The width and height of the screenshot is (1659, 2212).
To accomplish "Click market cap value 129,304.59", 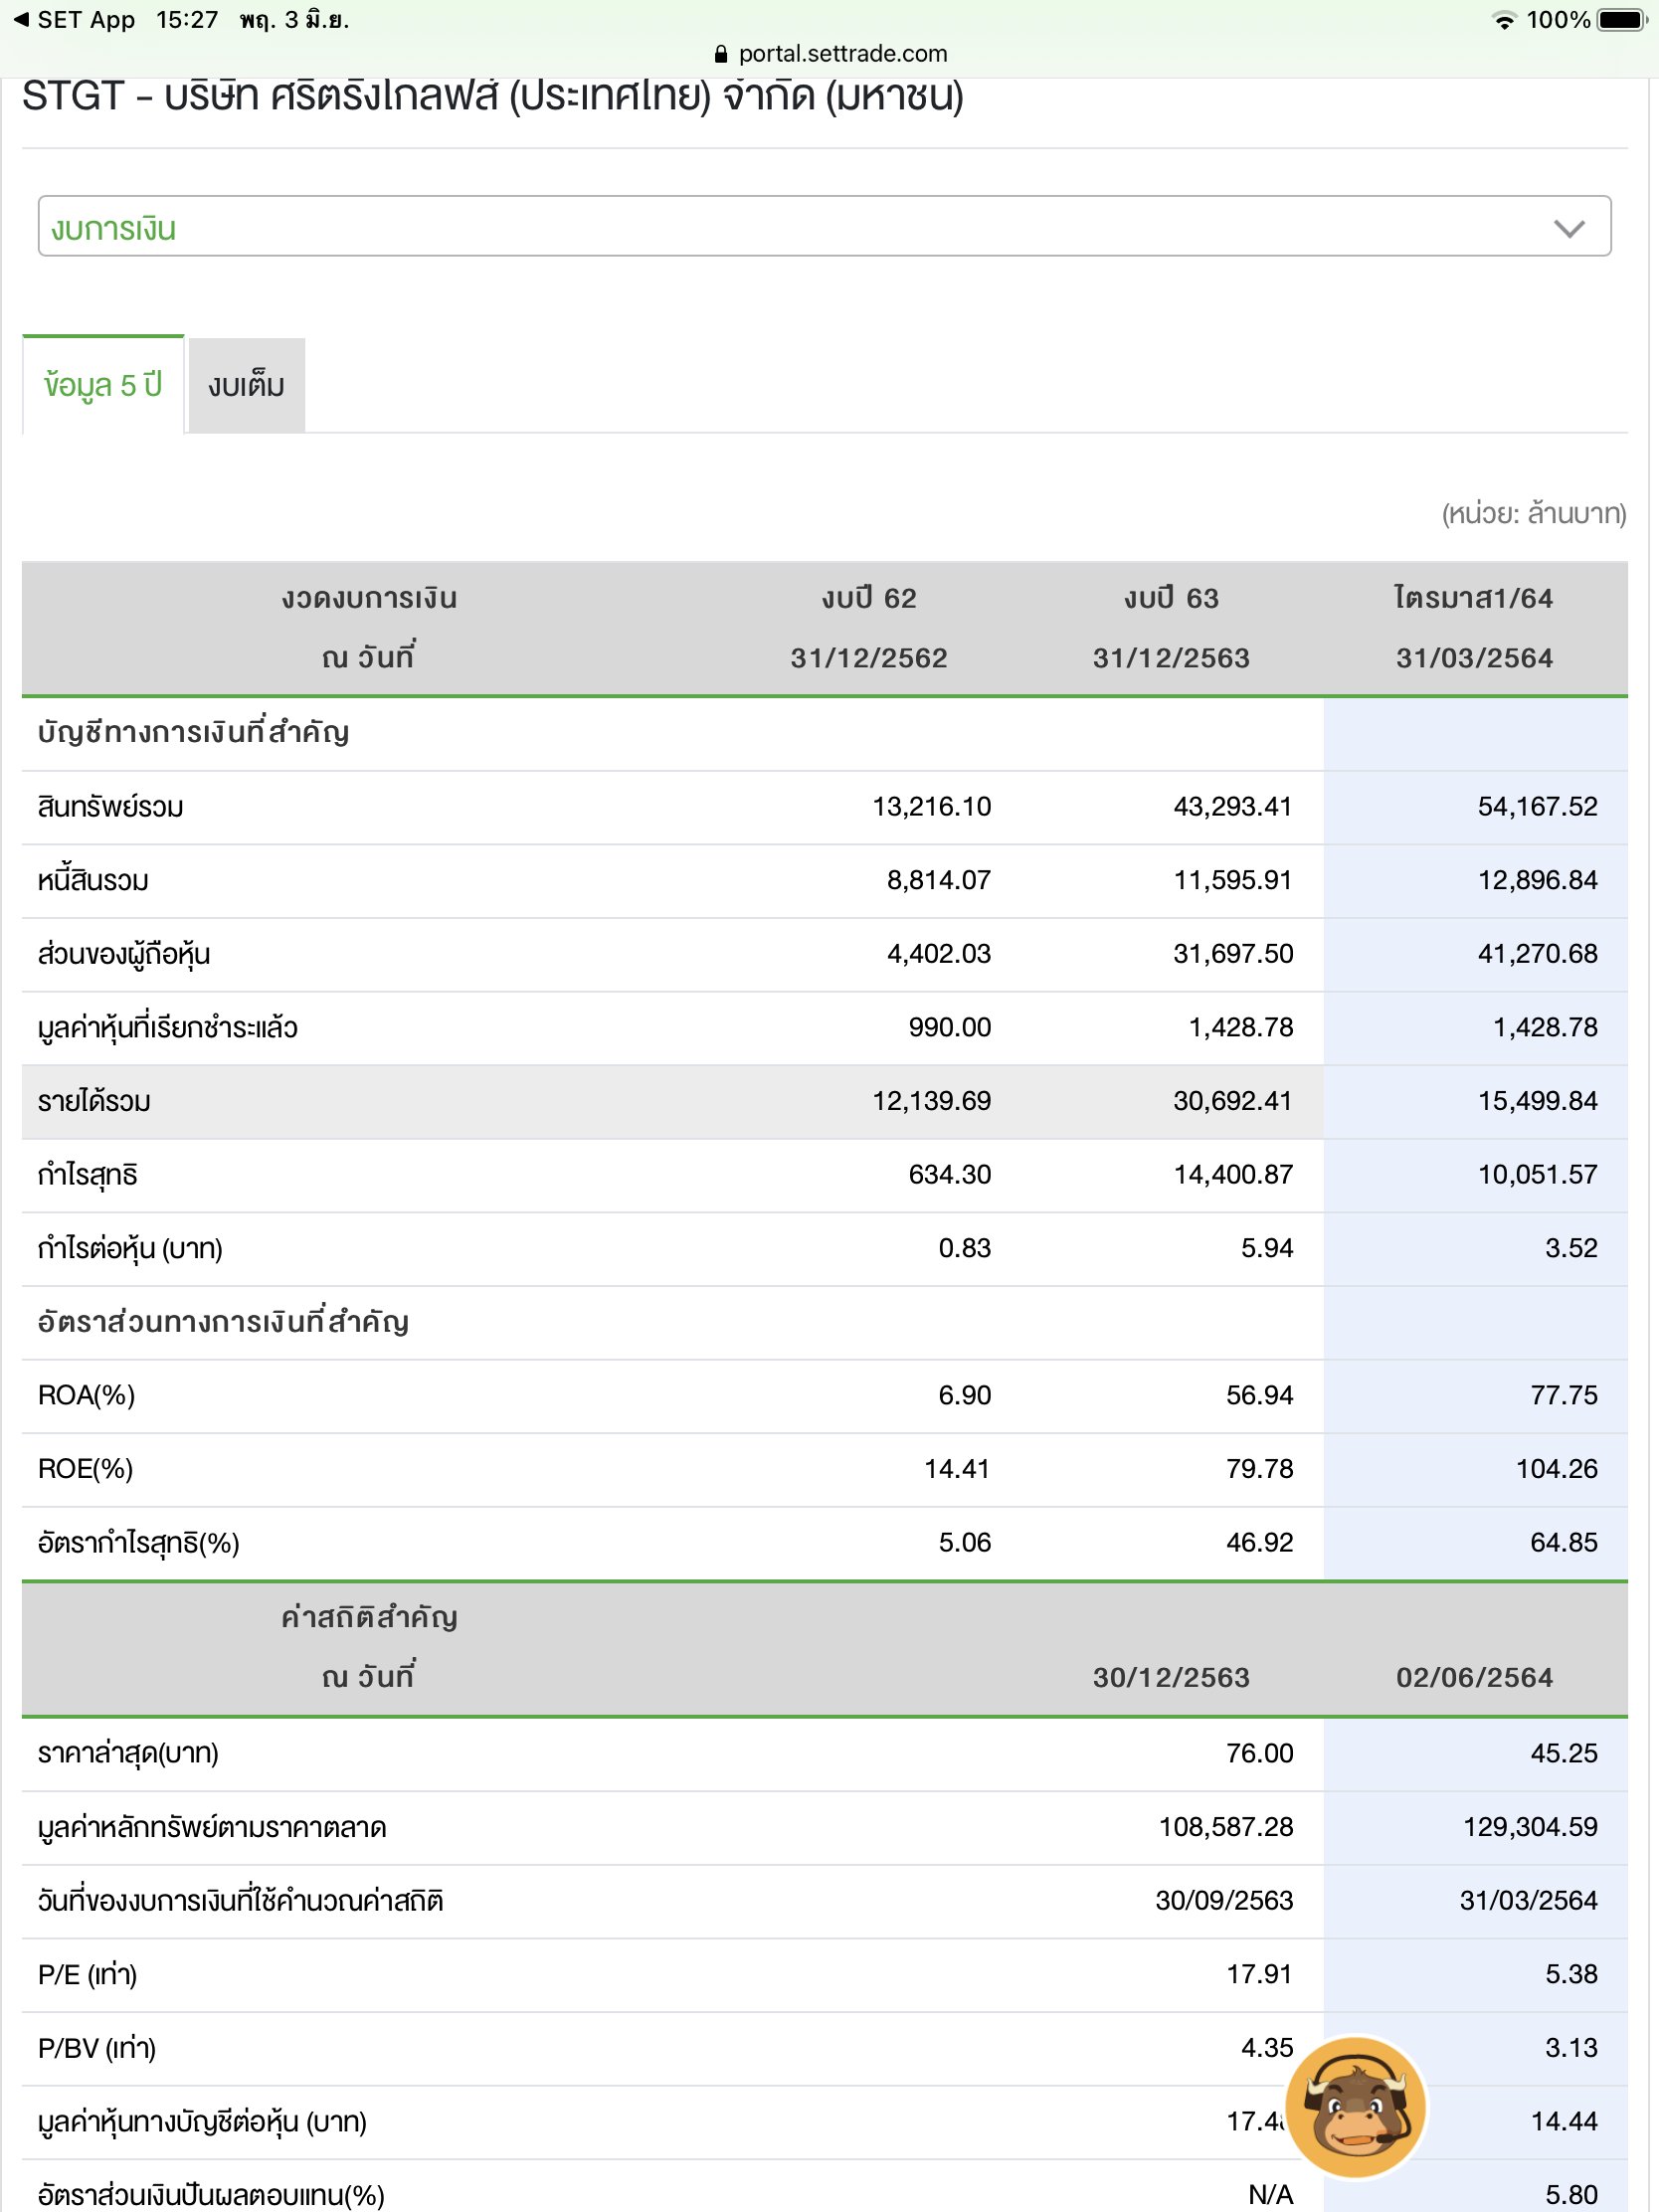I will click(1531, 1827).
